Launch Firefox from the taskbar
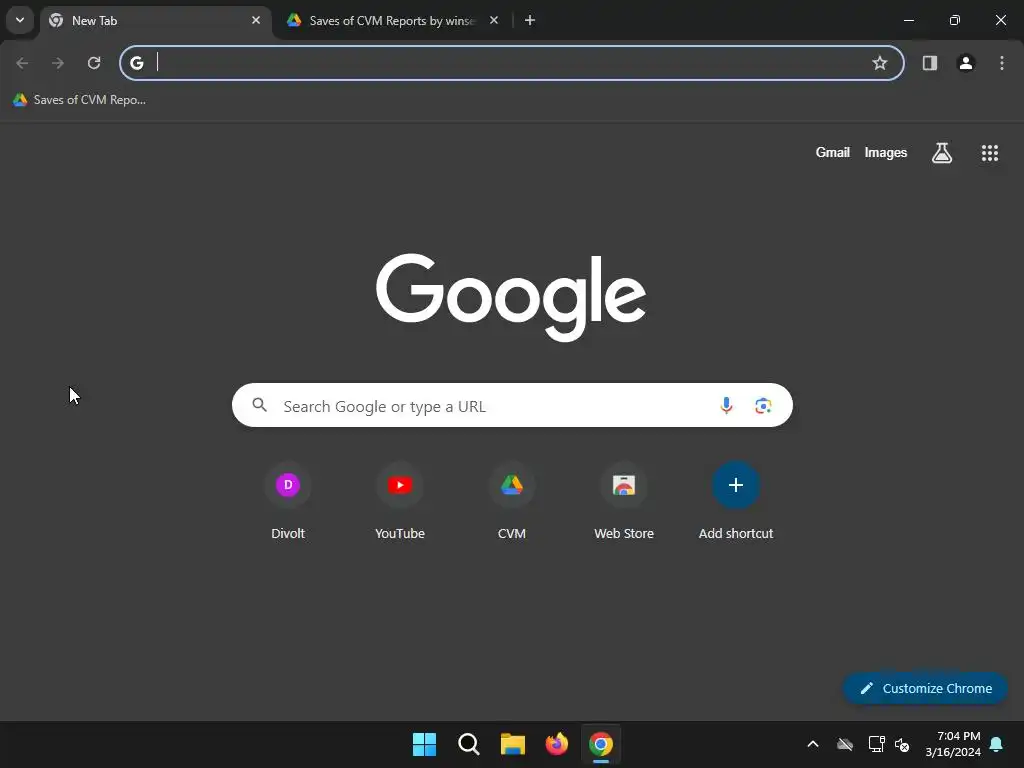Viewport: 1024px width, 768px height. pyautogui.click(x=556, y=744)
